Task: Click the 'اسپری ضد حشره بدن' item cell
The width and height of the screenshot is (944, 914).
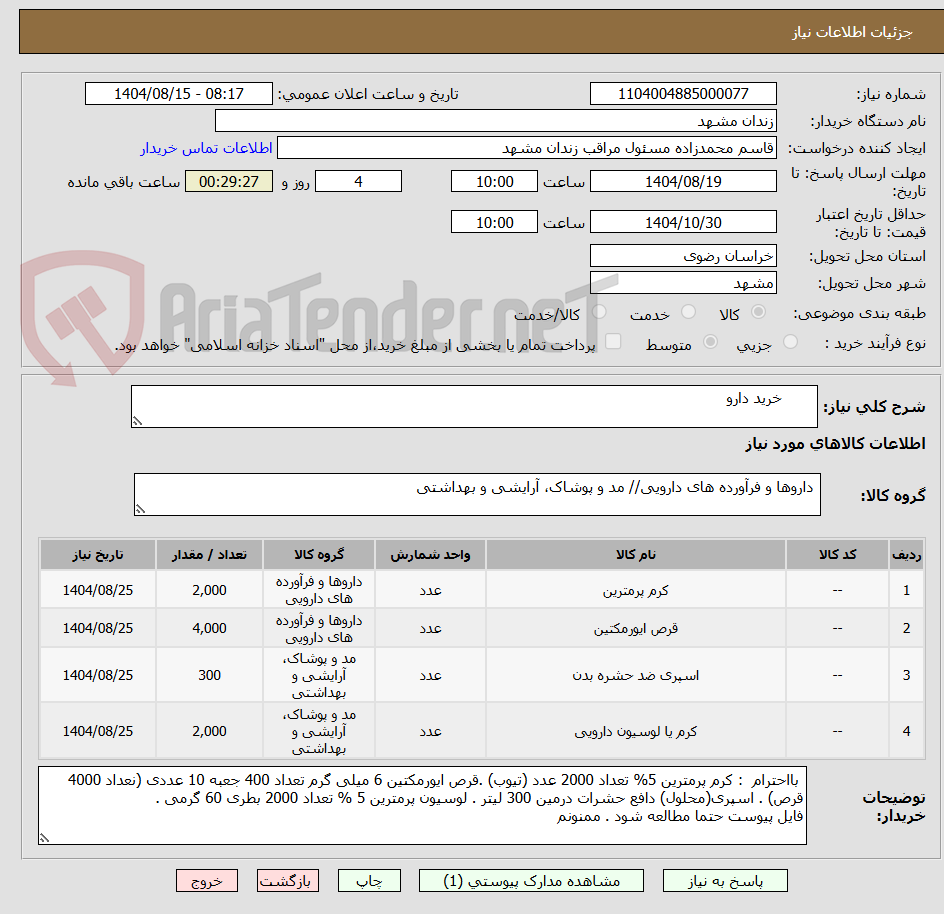Action: tap(636, 675)
